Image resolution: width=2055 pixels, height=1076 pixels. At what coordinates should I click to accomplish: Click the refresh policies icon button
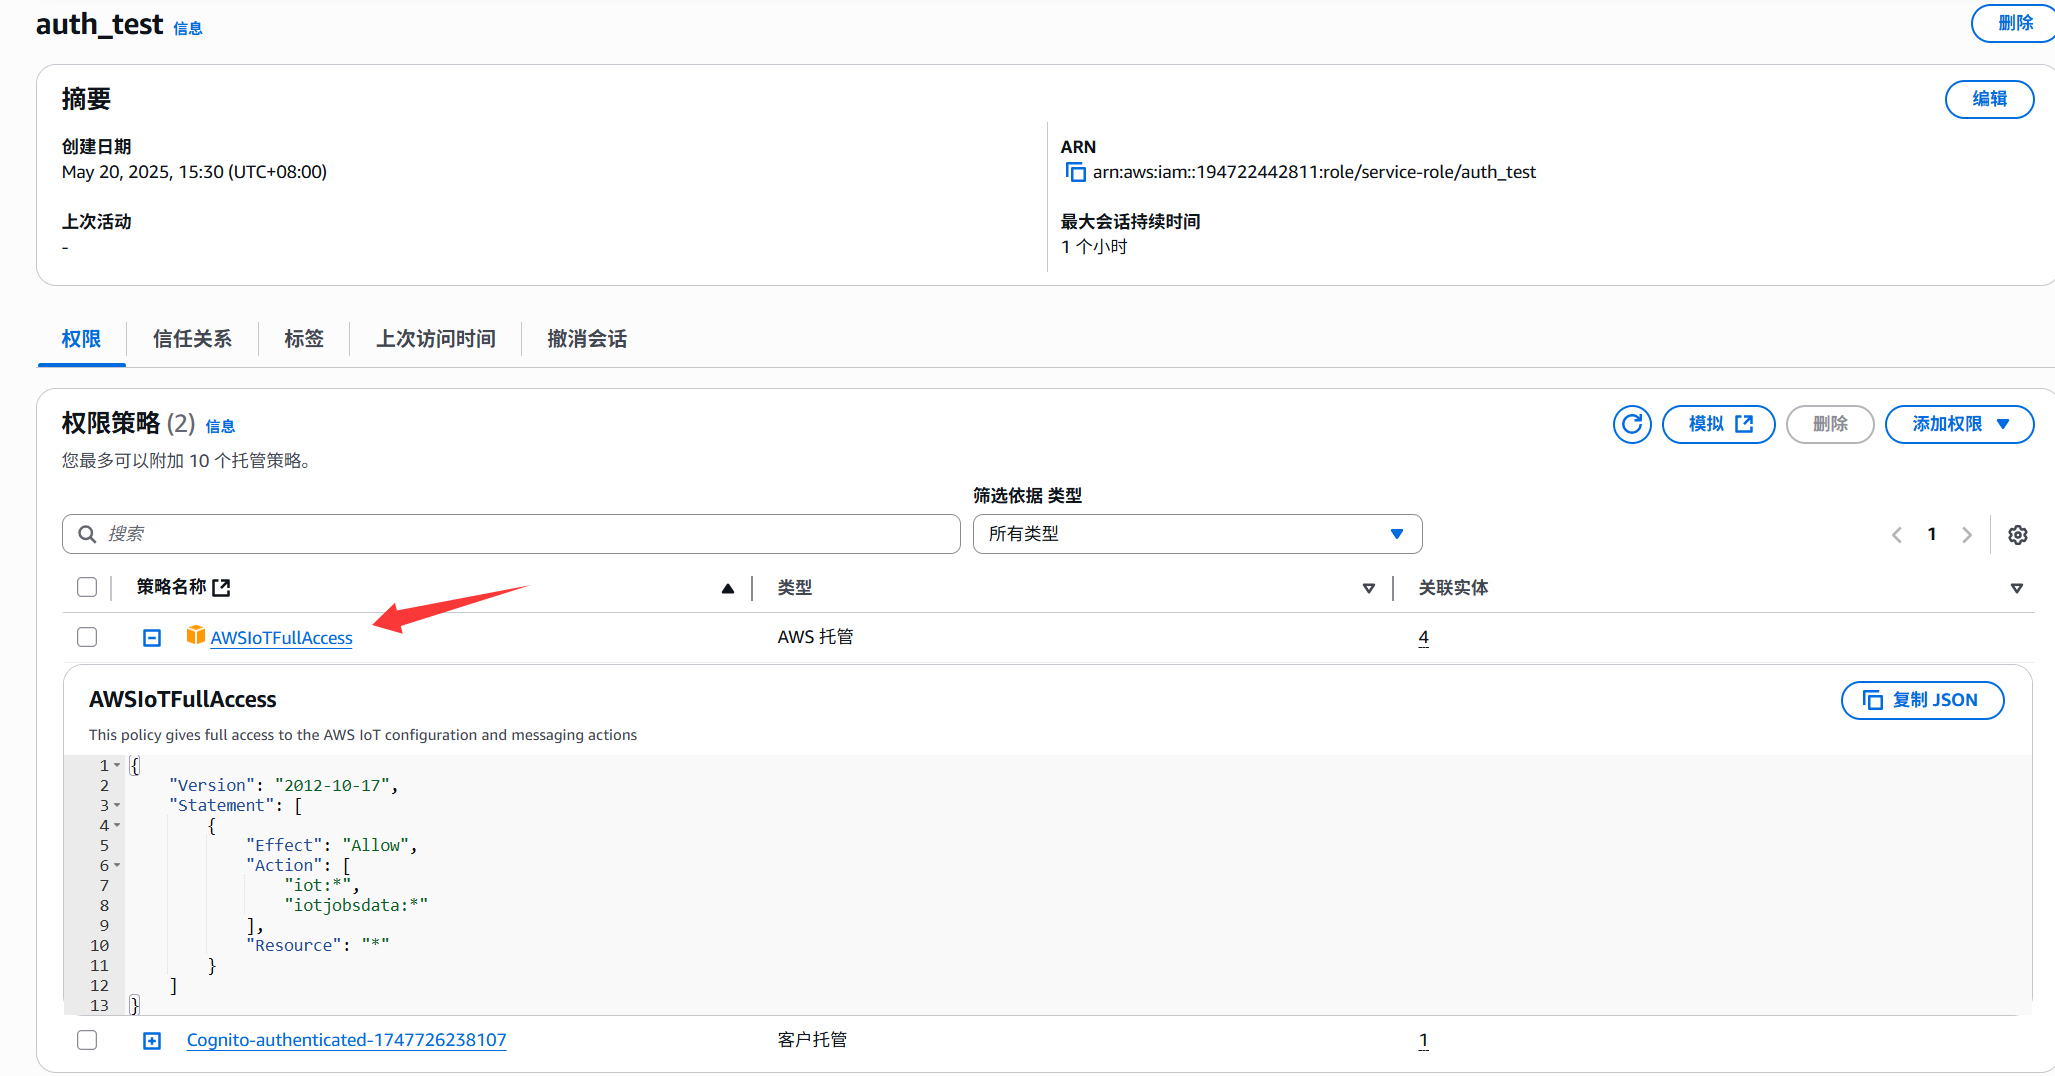[x=1631, y=424]
